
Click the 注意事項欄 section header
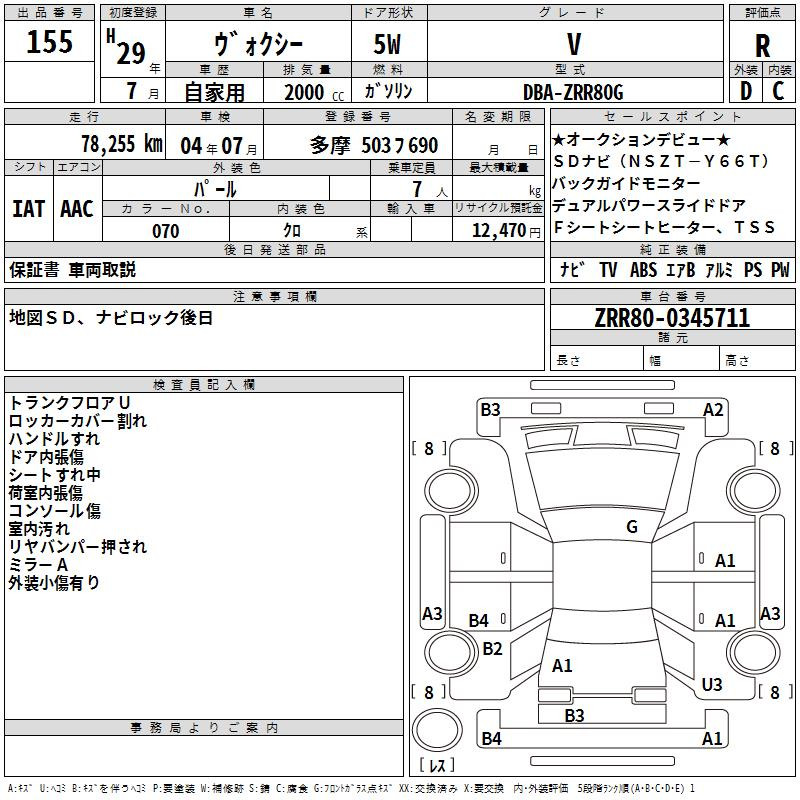click(274, 296)
